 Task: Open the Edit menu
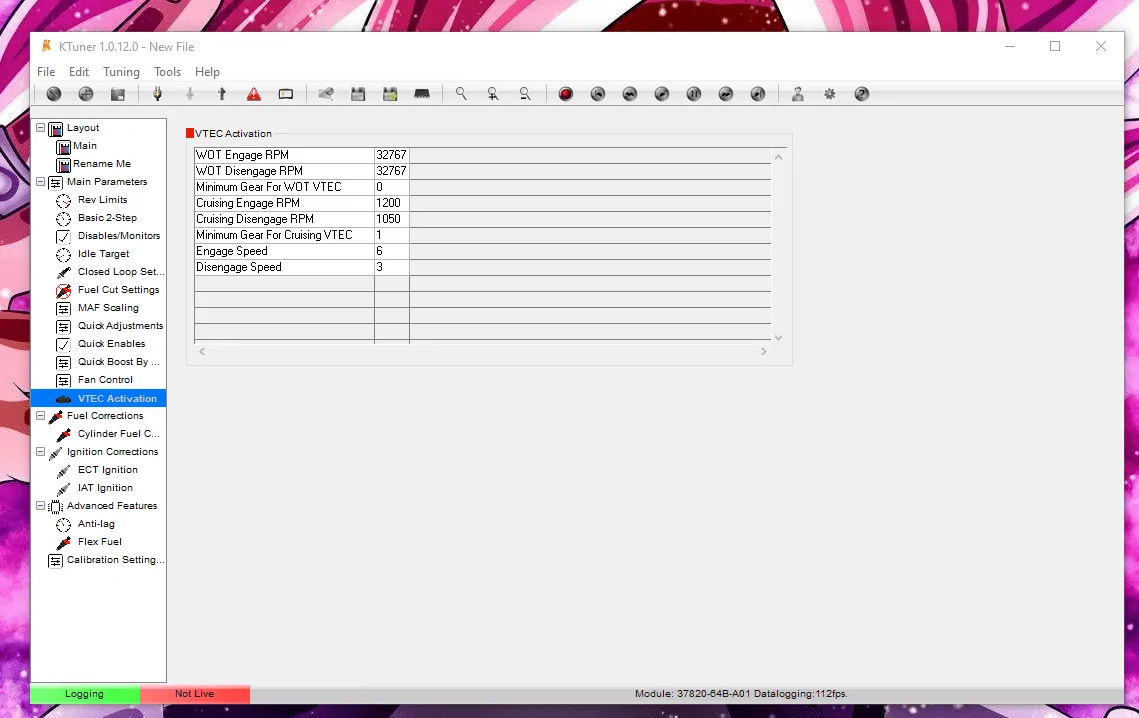point(78,72)
